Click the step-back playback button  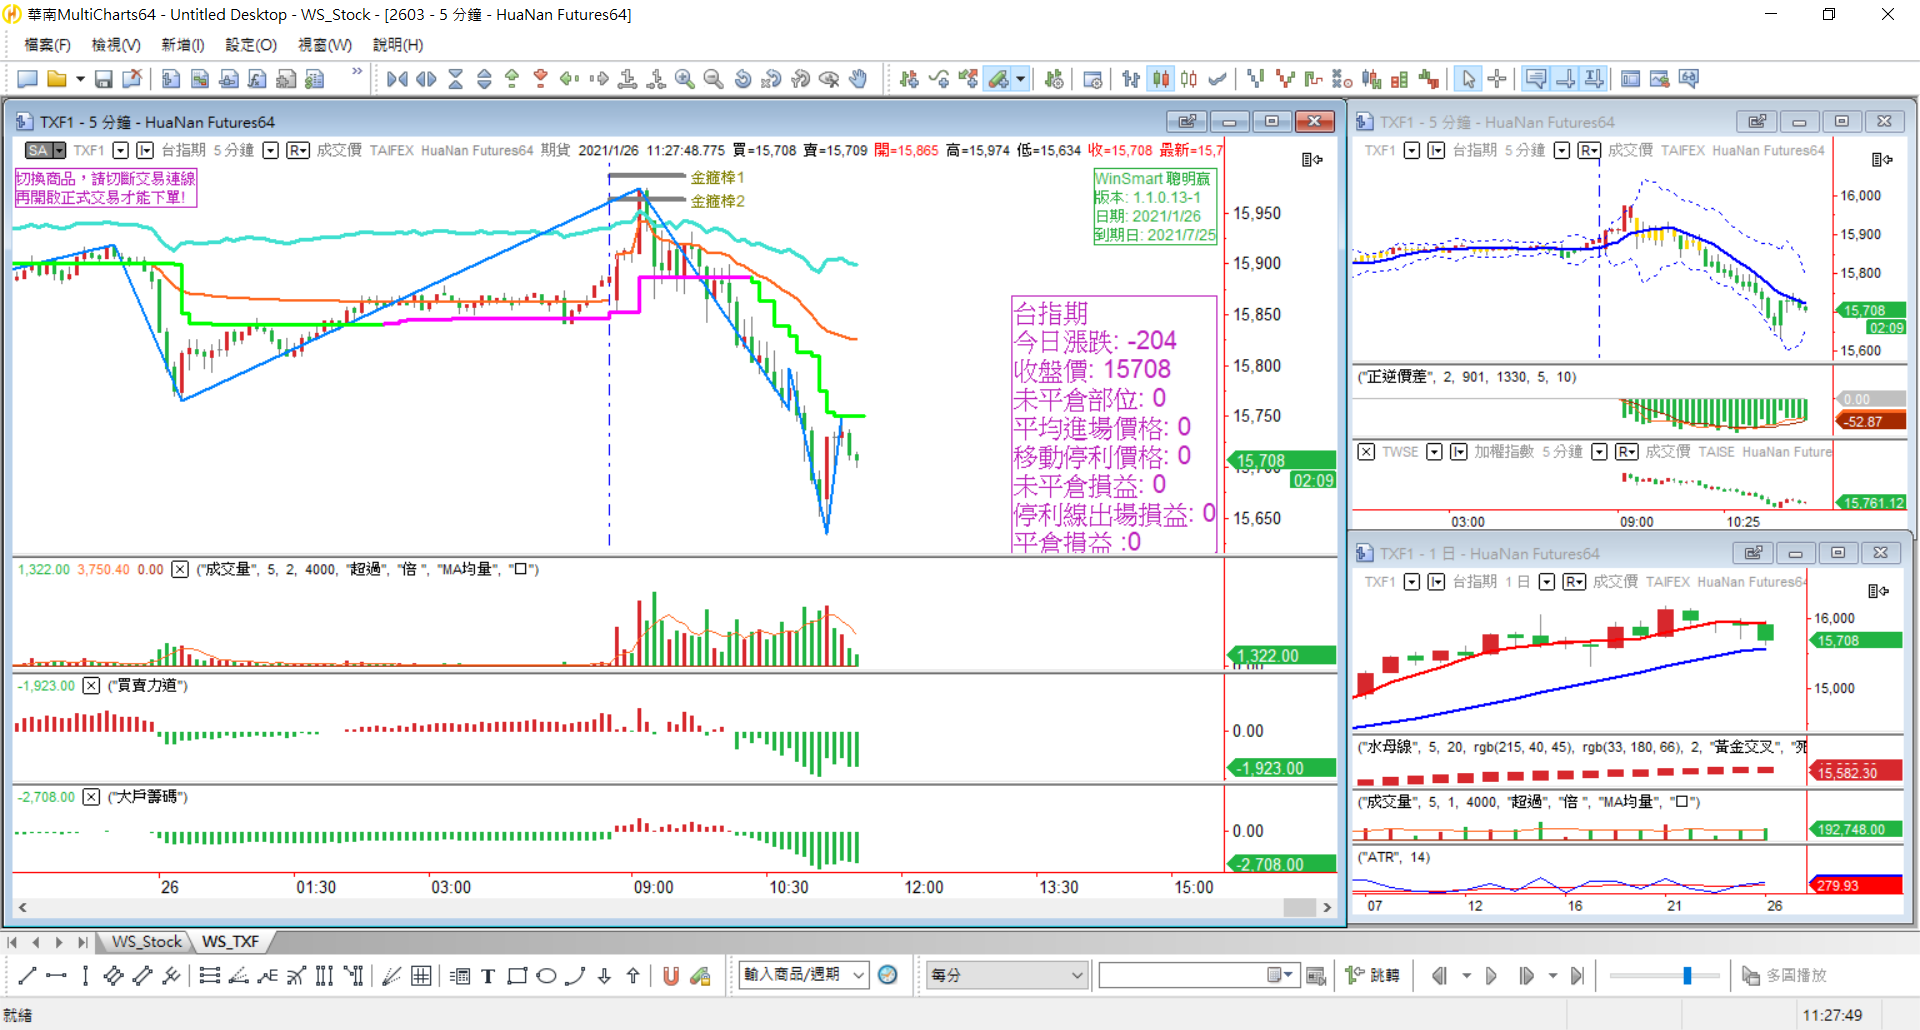(1439, 976)
